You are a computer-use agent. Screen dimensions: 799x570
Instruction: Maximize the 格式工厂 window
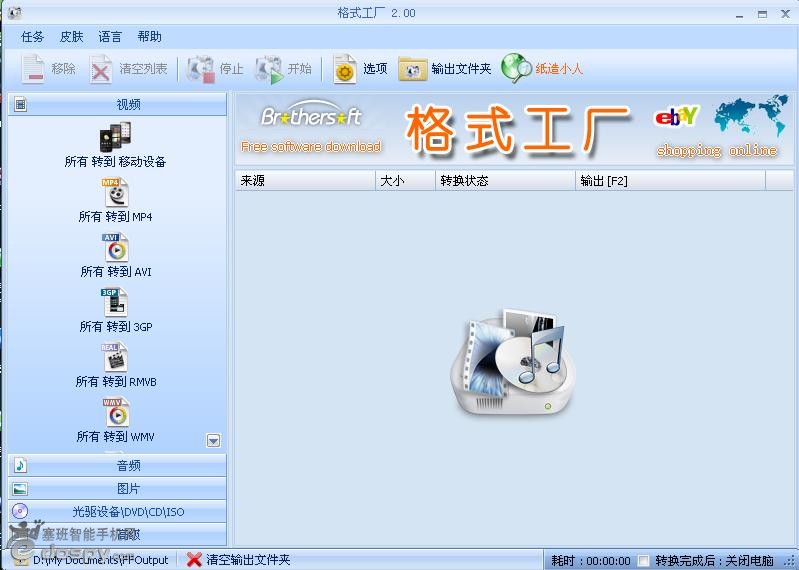pos(762,14)
